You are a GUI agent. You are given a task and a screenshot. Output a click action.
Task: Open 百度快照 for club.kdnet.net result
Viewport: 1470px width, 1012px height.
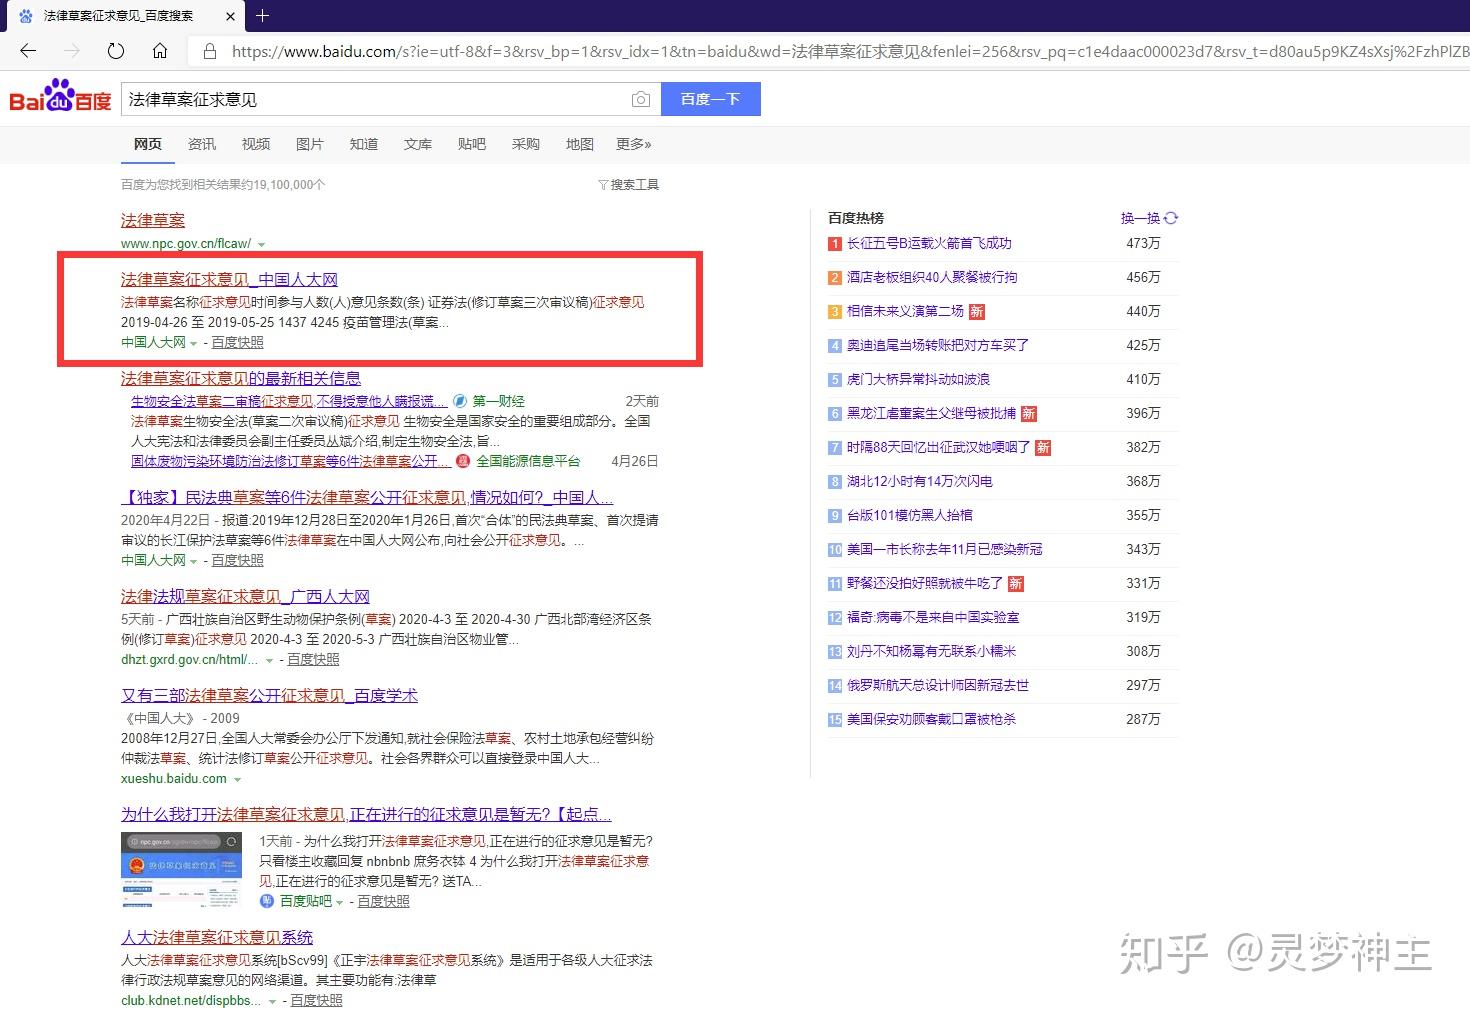[x=316, y=1001]
